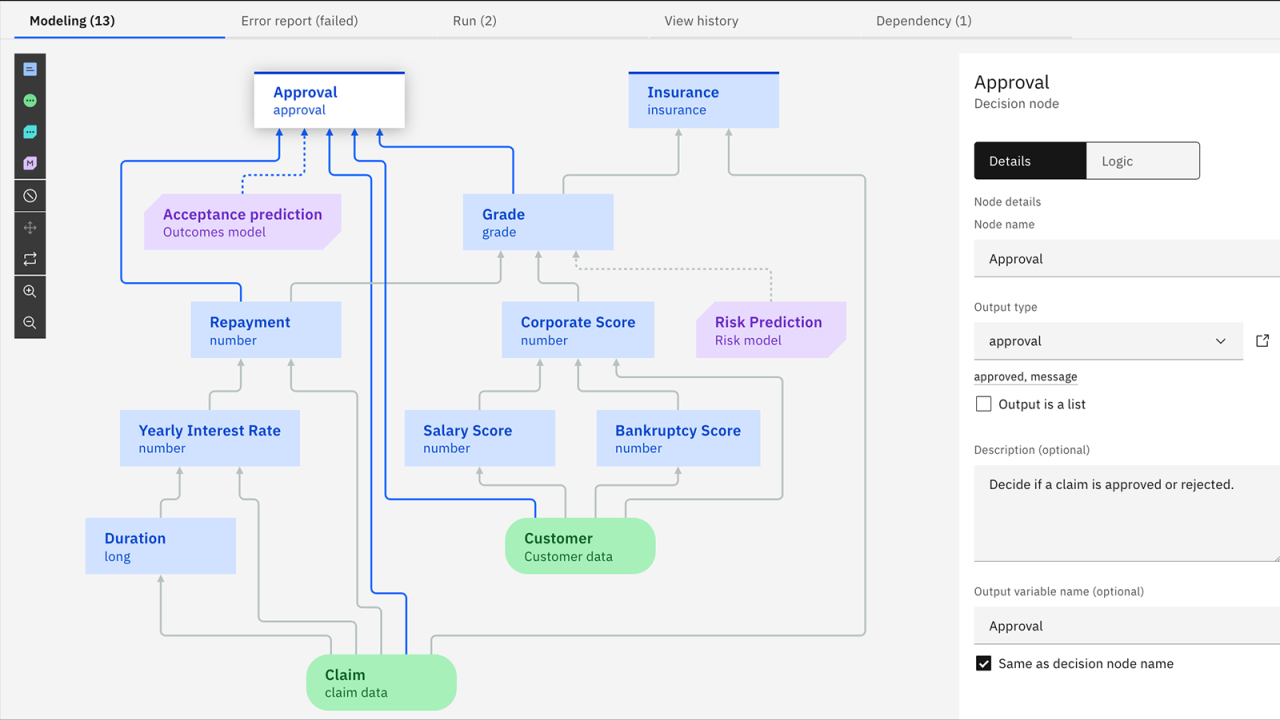
Task: Select the blue decision node tool in sidebar
Action: pos(29,68)
